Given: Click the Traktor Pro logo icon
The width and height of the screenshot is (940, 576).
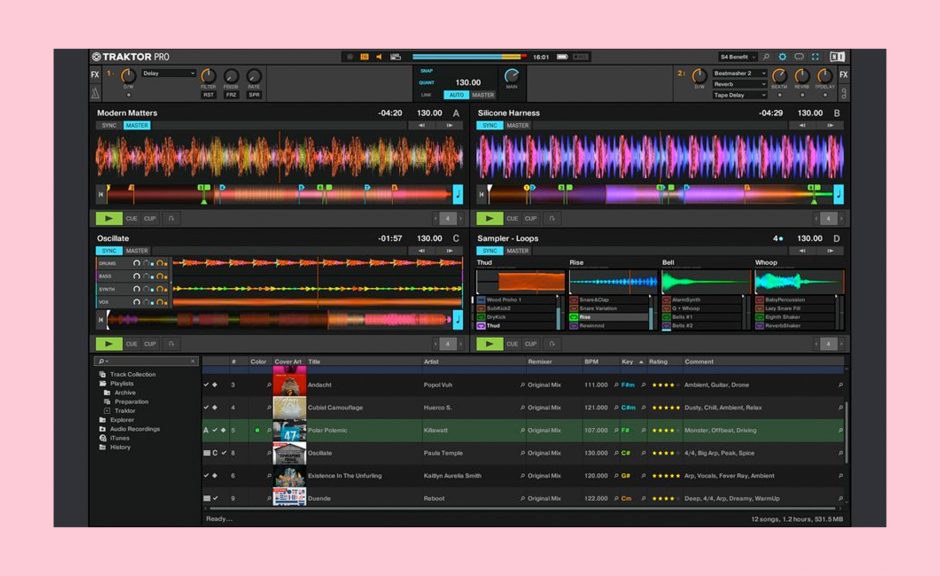Looking at the screenshot, I should coord(97,57).
